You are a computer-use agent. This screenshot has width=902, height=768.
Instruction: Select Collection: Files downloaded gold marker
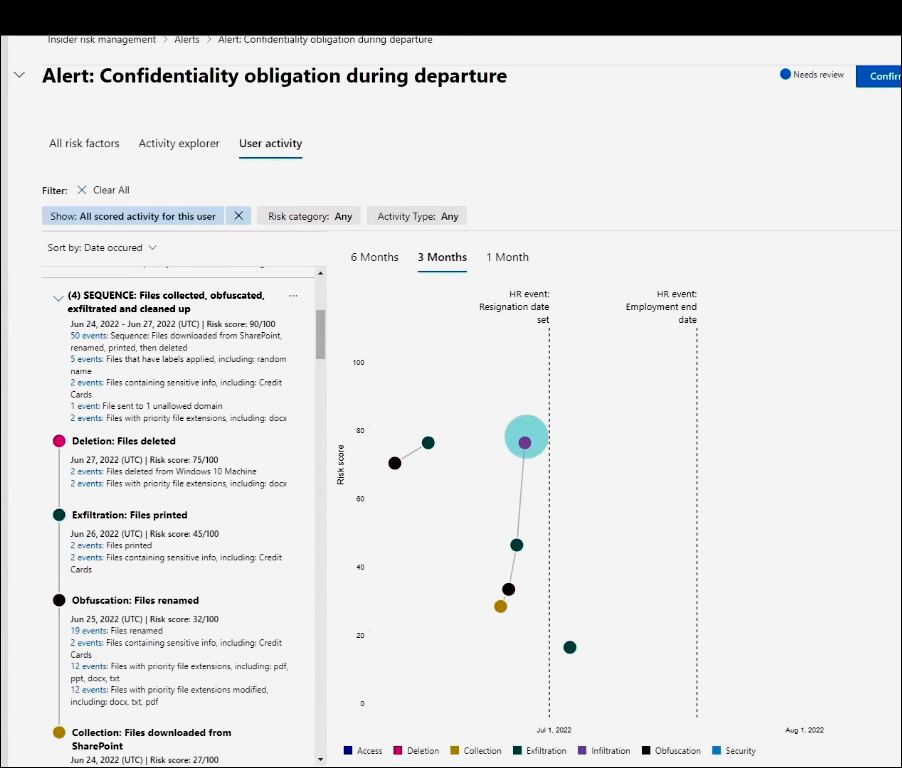click(59, 732)
